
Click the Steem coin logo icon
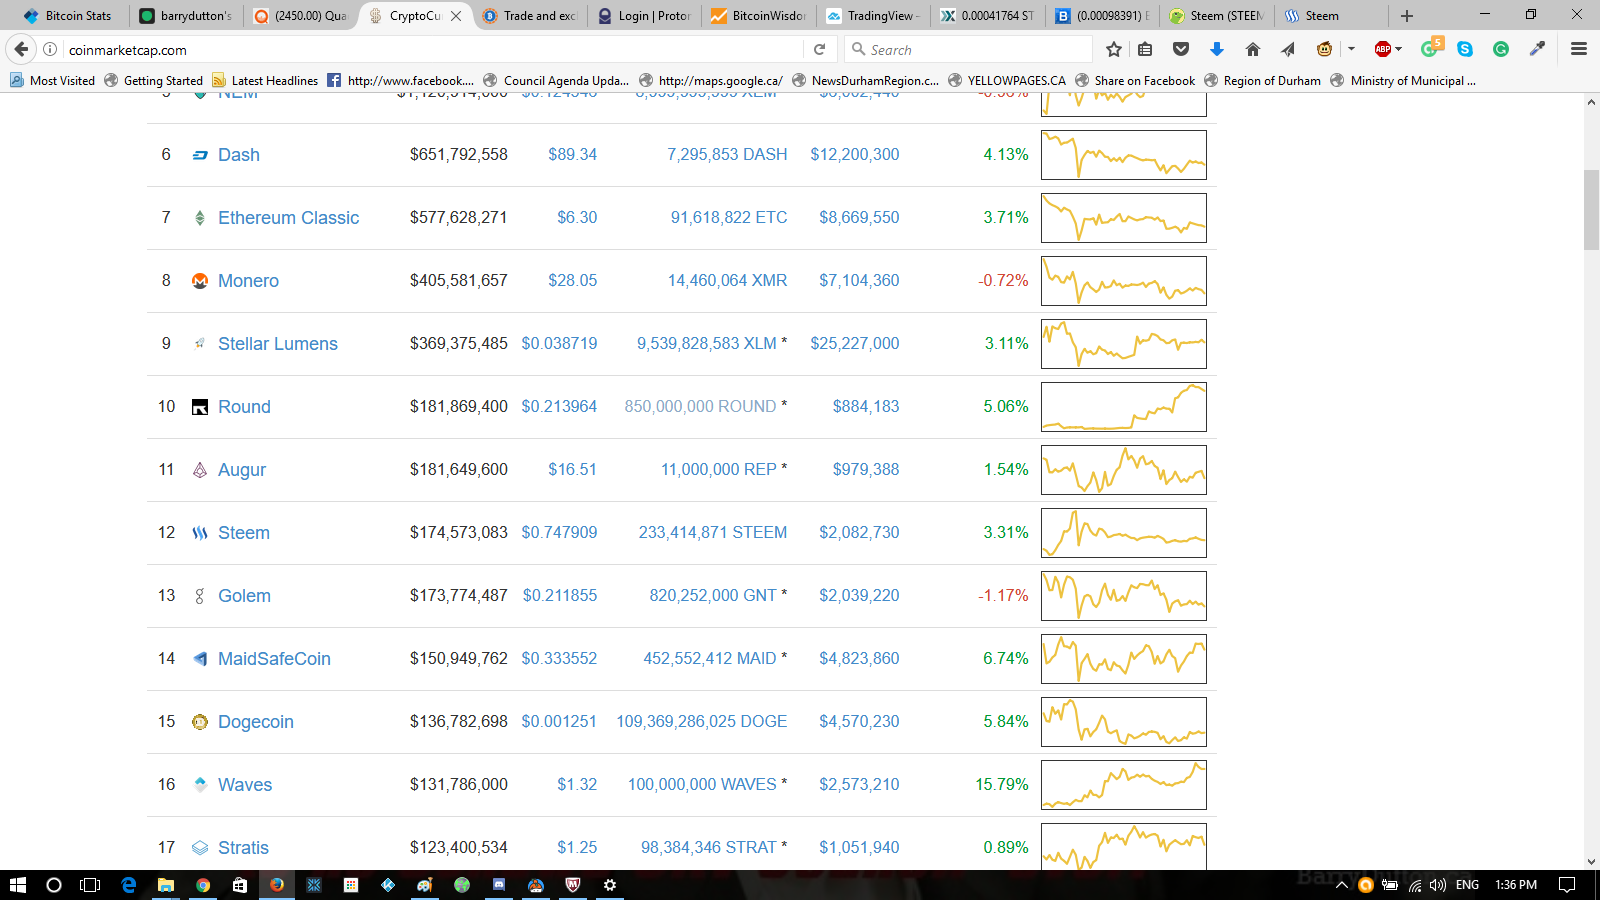(x=200, y=533)
